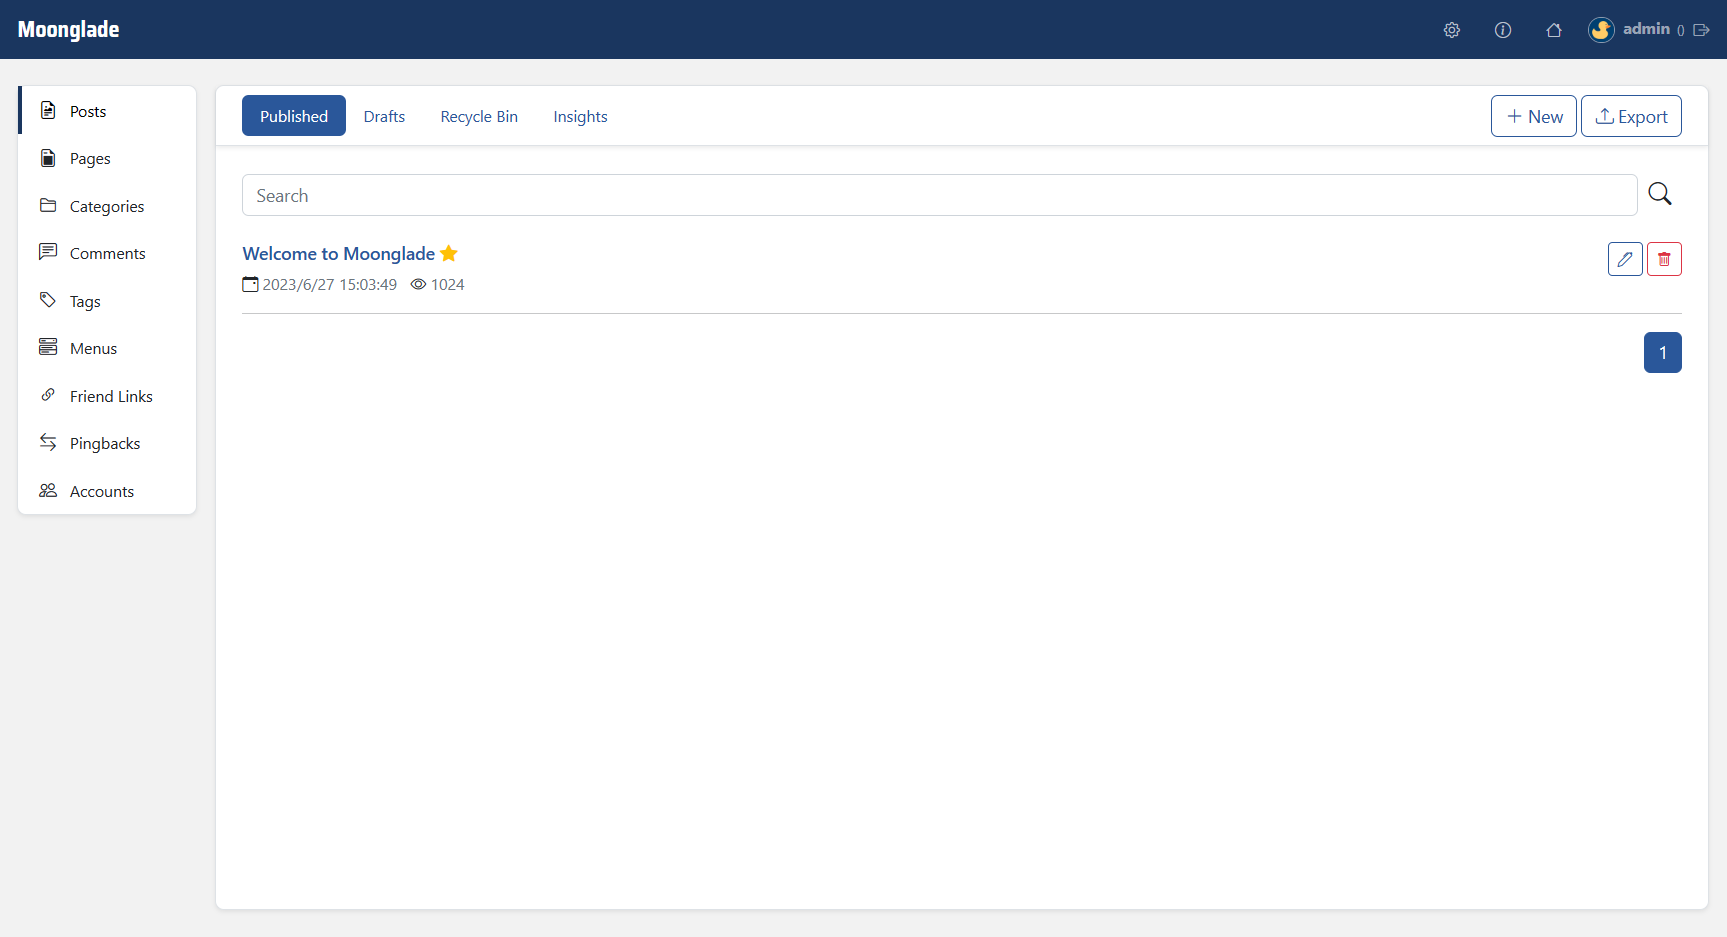
Task: Click the featured star icon
Action: 449,253
